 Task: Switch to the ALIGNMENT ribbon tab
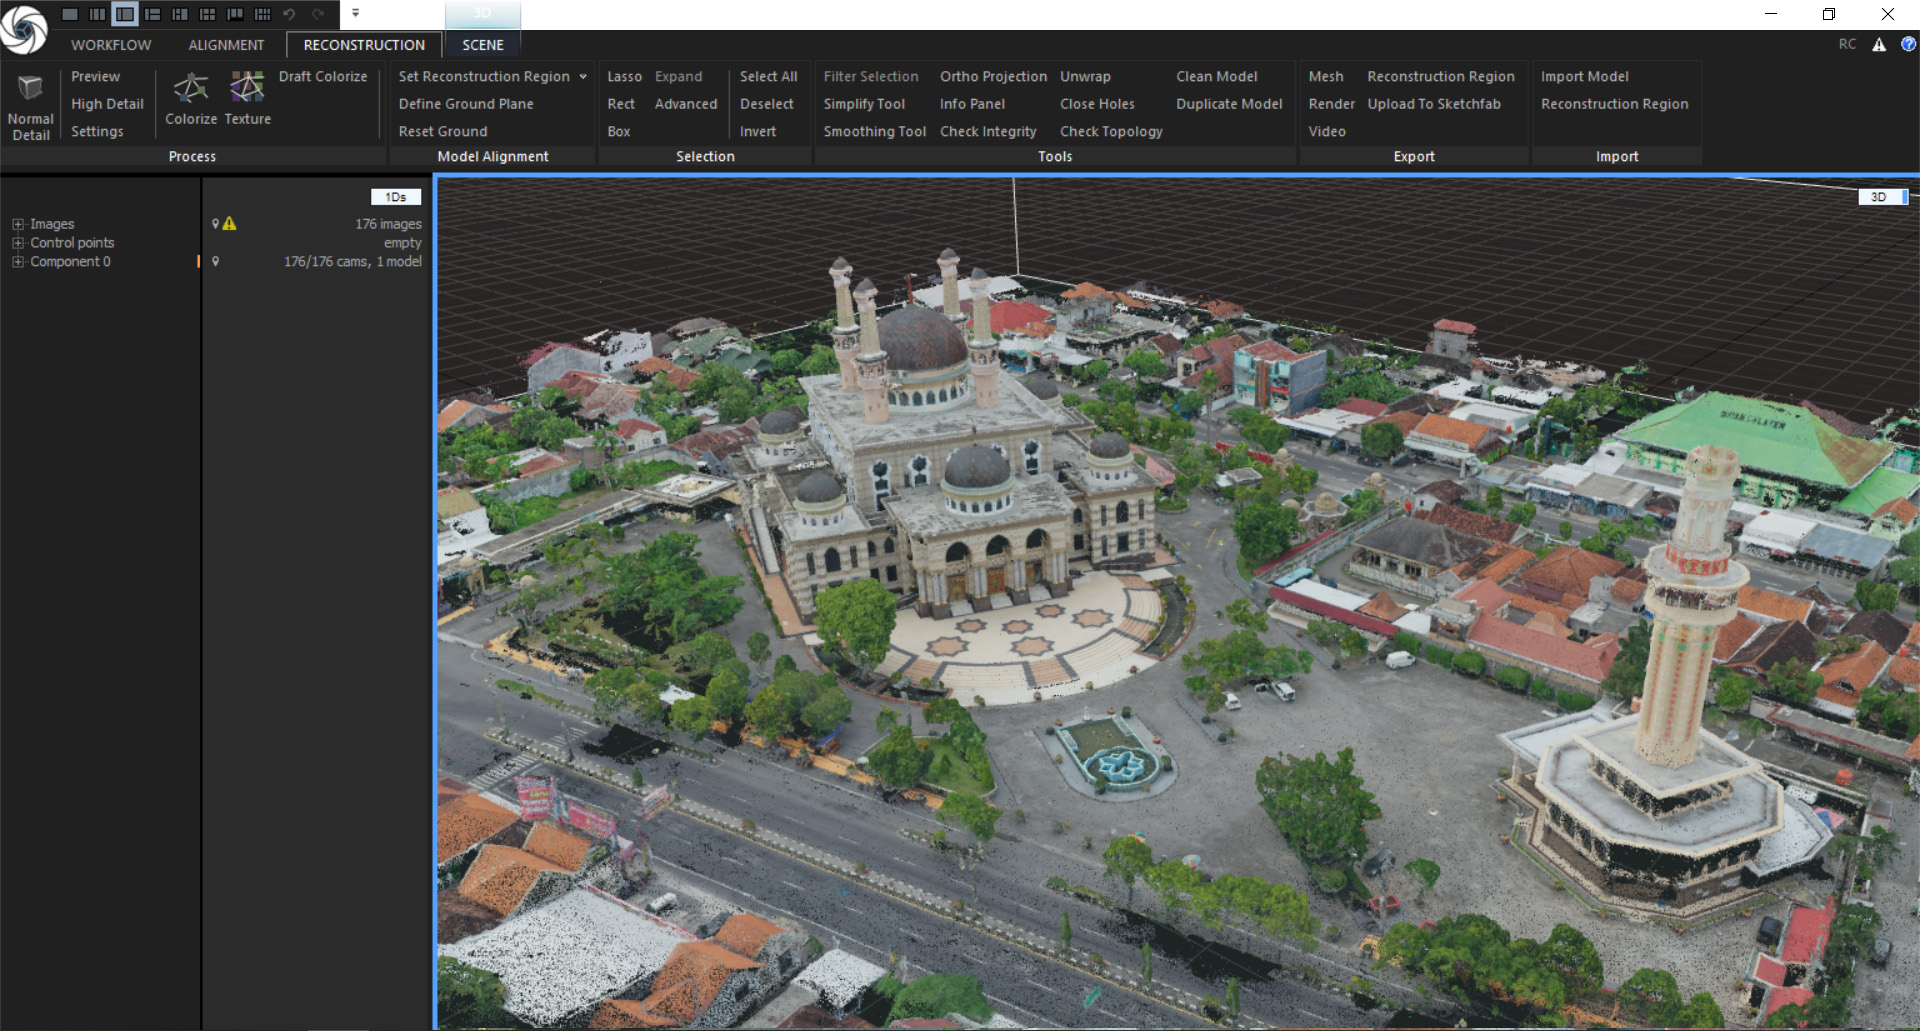226,45
